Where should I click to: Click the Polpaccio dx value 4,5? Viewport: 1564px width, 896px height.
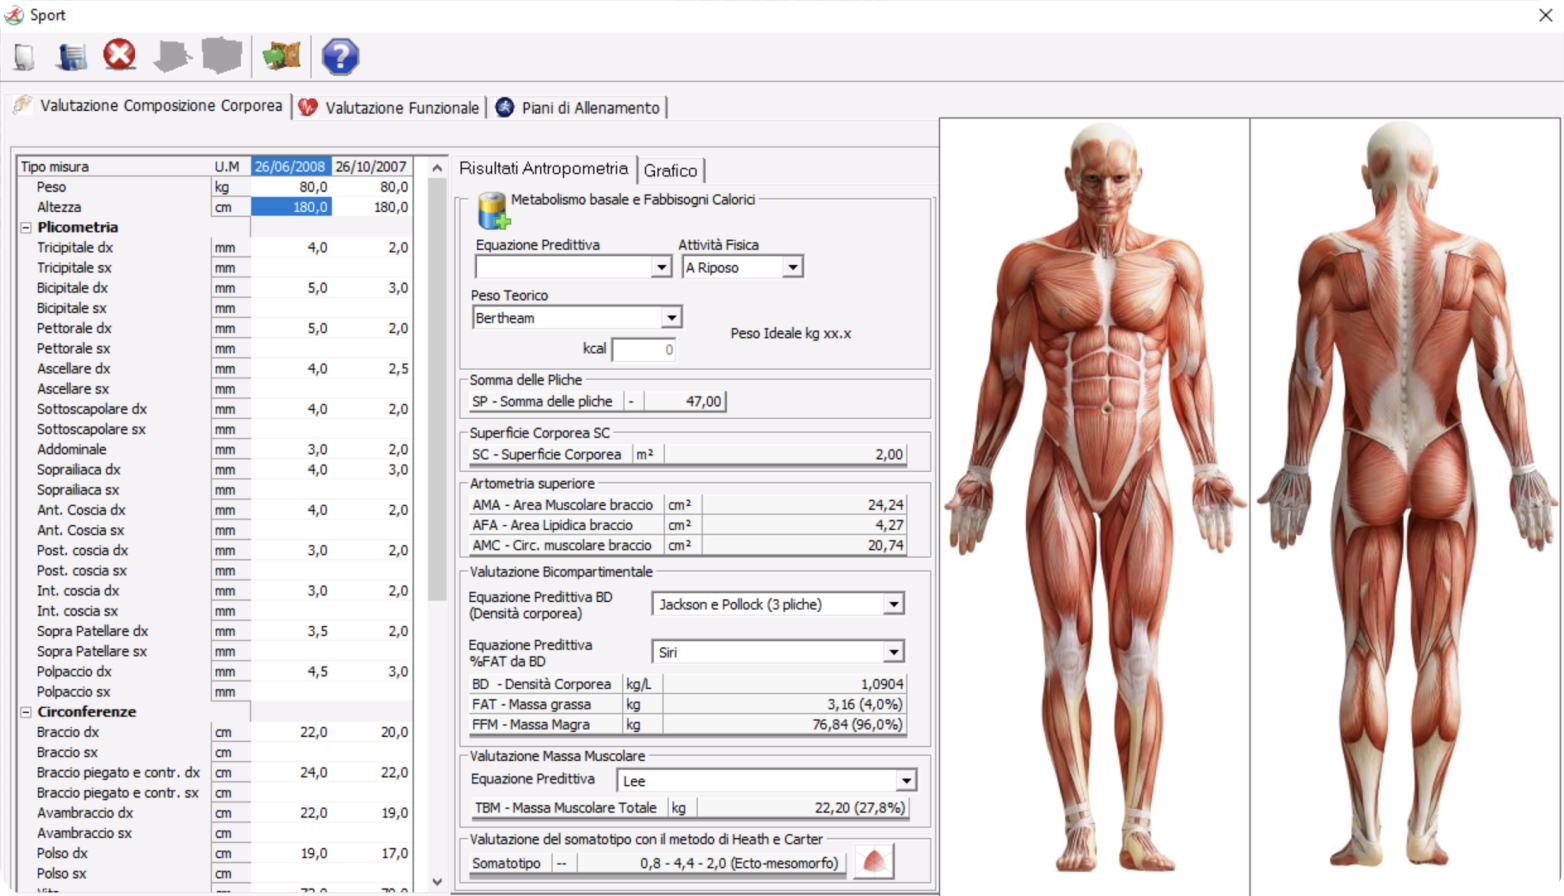[317, 671]
